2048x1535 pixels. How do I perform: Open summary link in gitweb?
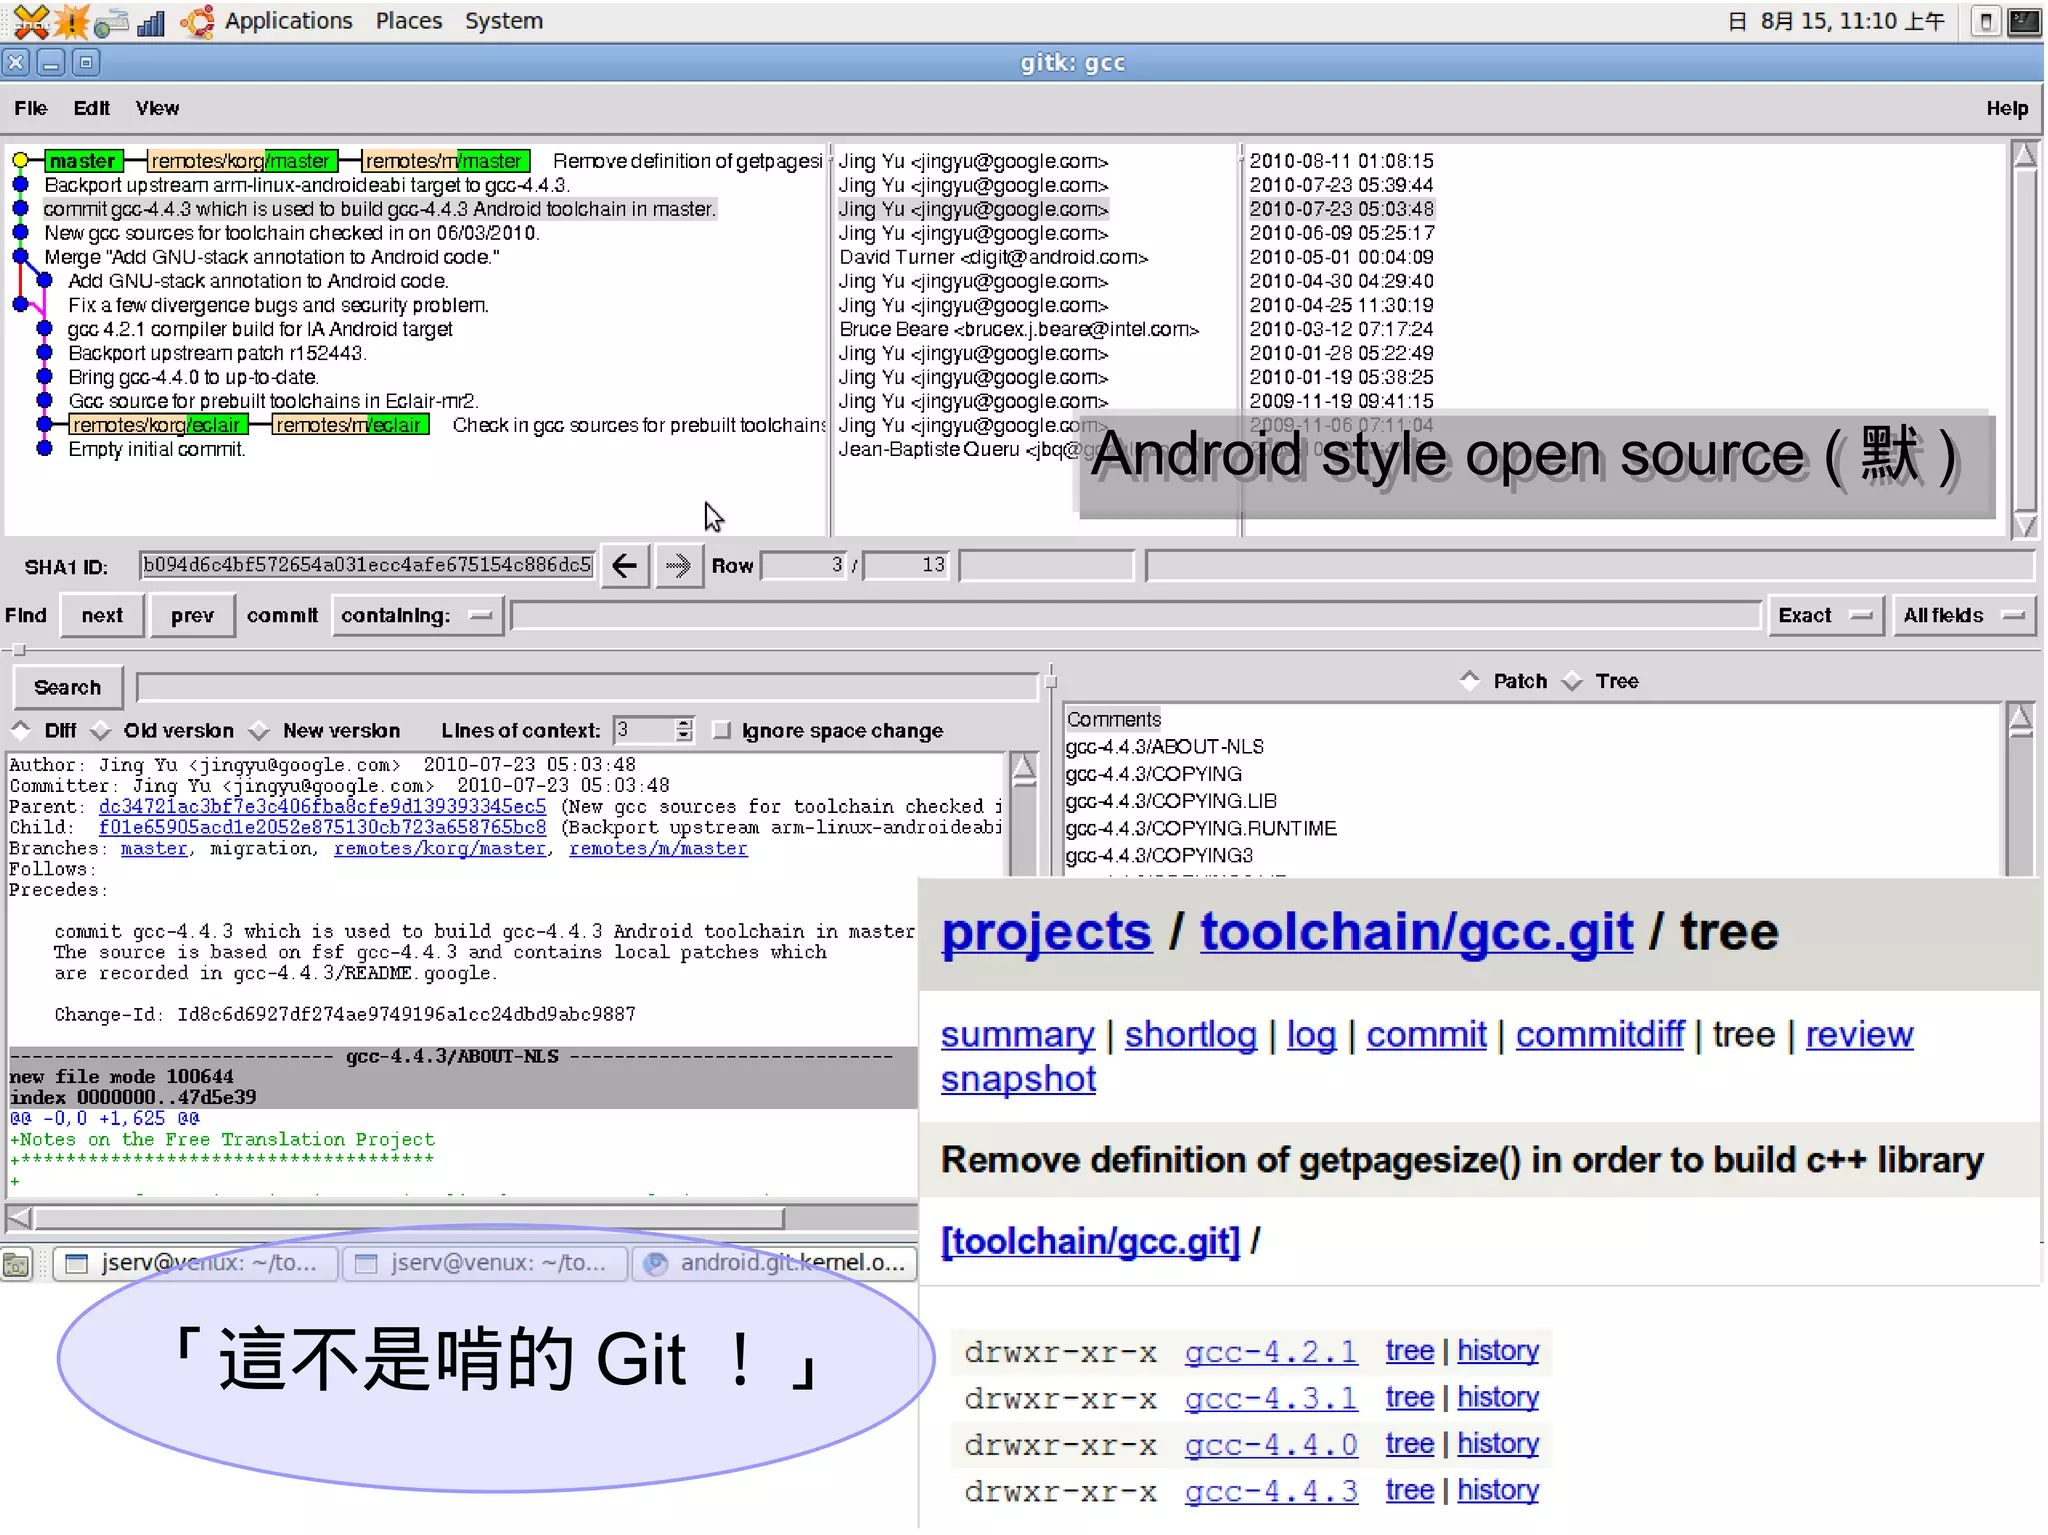1017,1034
